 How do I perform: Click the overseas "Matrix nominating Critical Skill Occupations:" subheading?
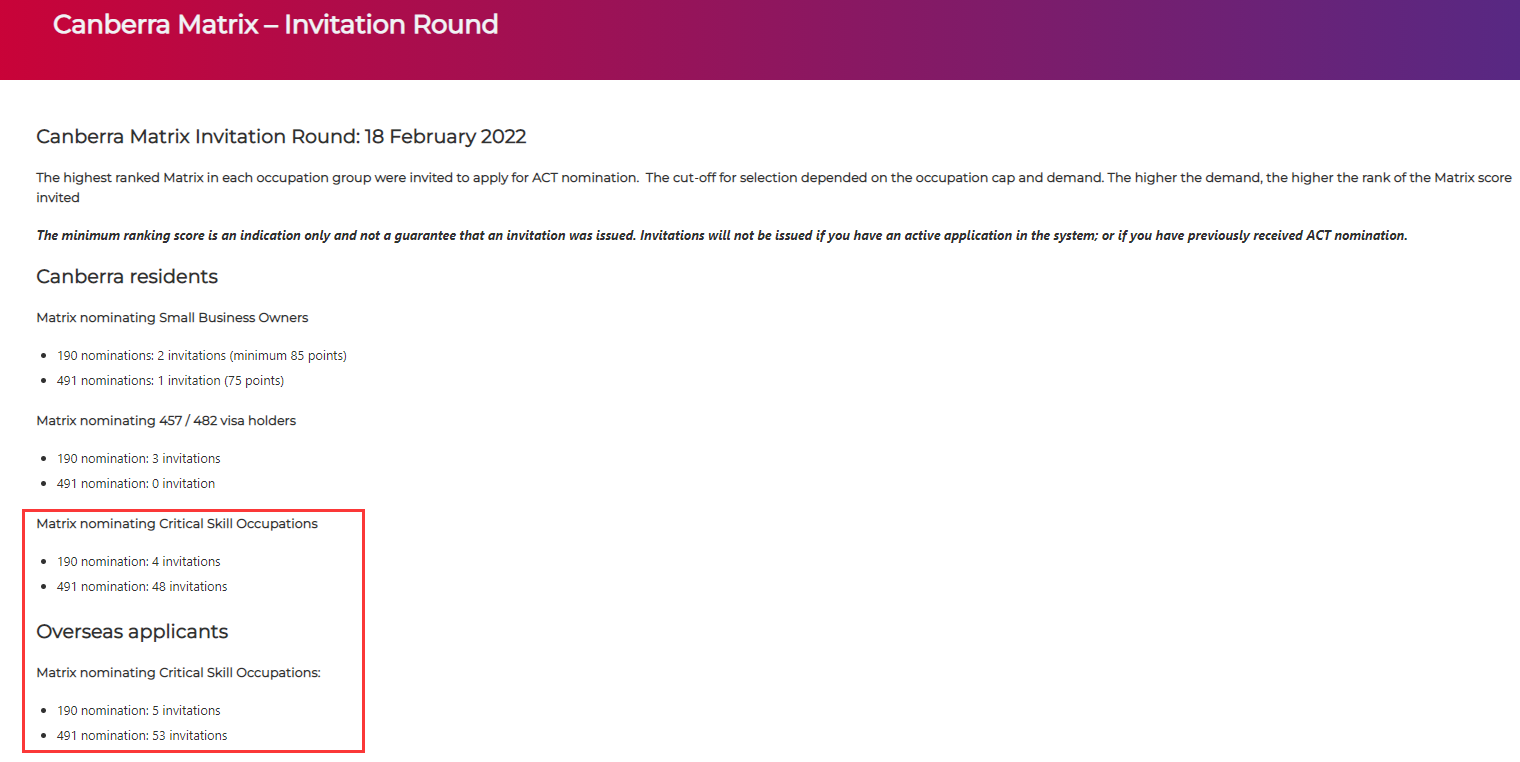tap(178, 673)
